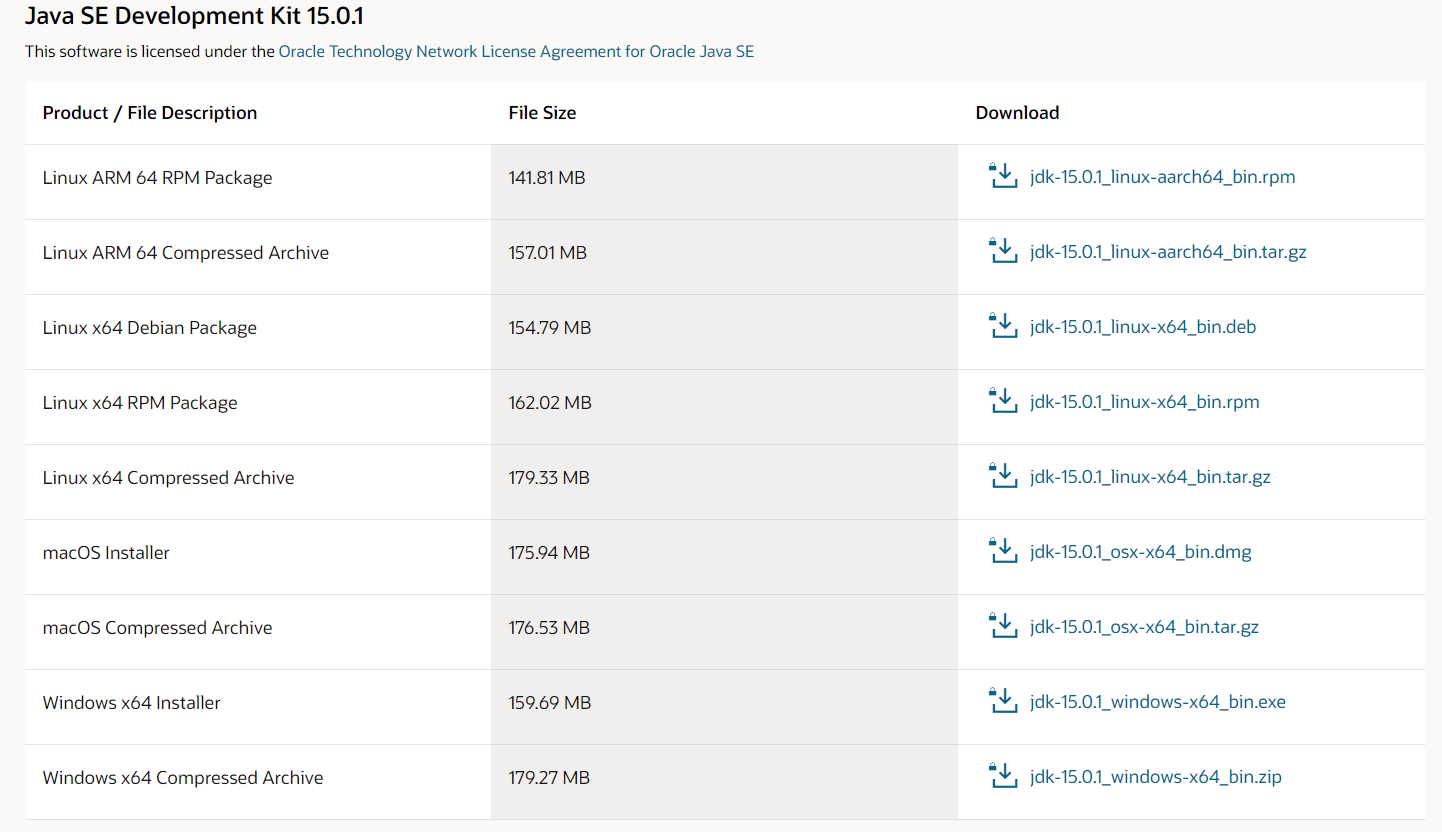The width and height of the screenshot is (1442, 832).
Task: Download jdk-15.0.1_windows-x64_bin.zip link
Action: coord(1156,777)
